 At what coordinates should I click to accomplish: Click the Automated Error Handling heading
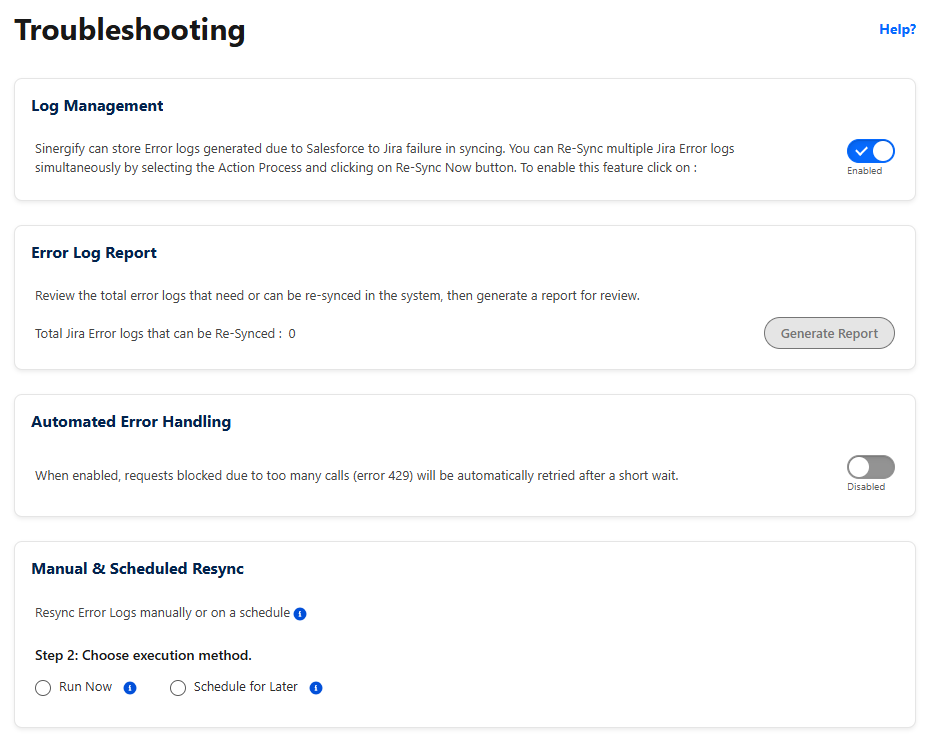coord(131,422)
